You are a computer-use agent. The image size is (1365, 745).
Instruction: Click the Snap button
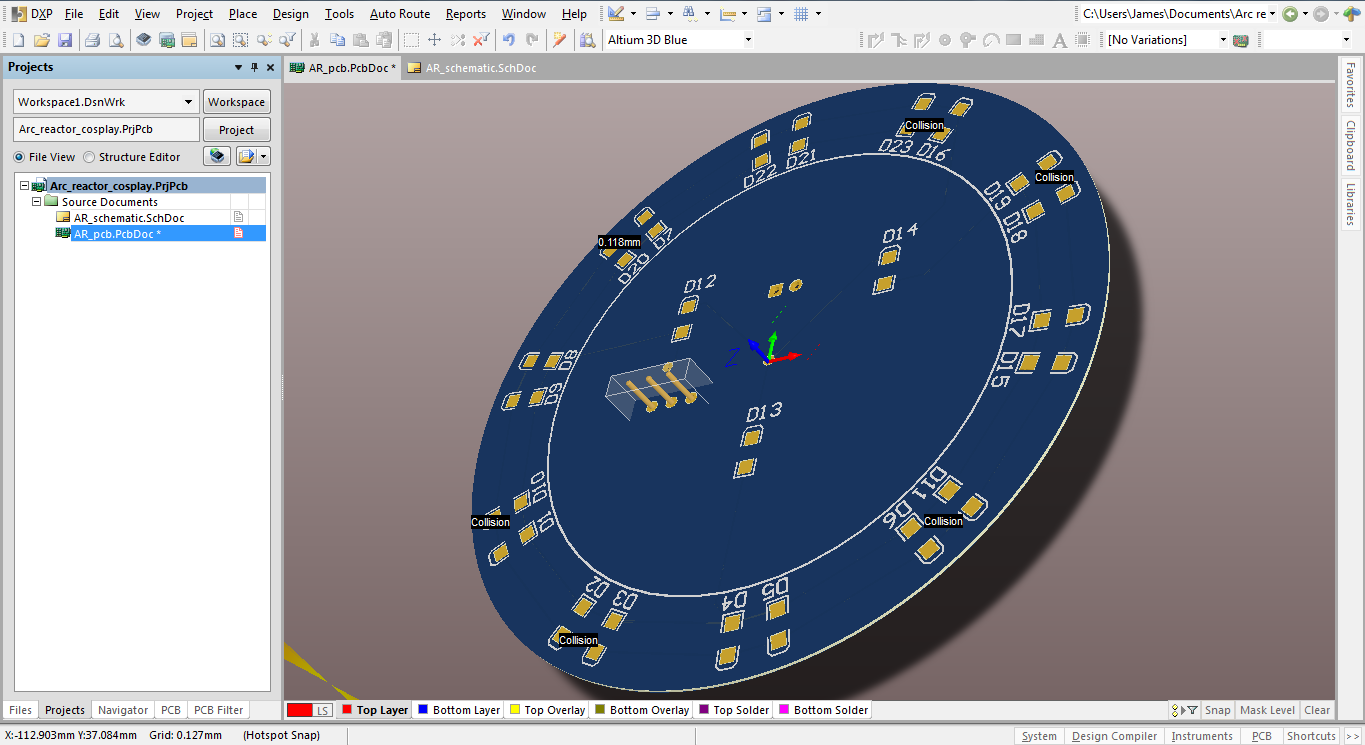pyautogui.click(x=1217, y=710)
